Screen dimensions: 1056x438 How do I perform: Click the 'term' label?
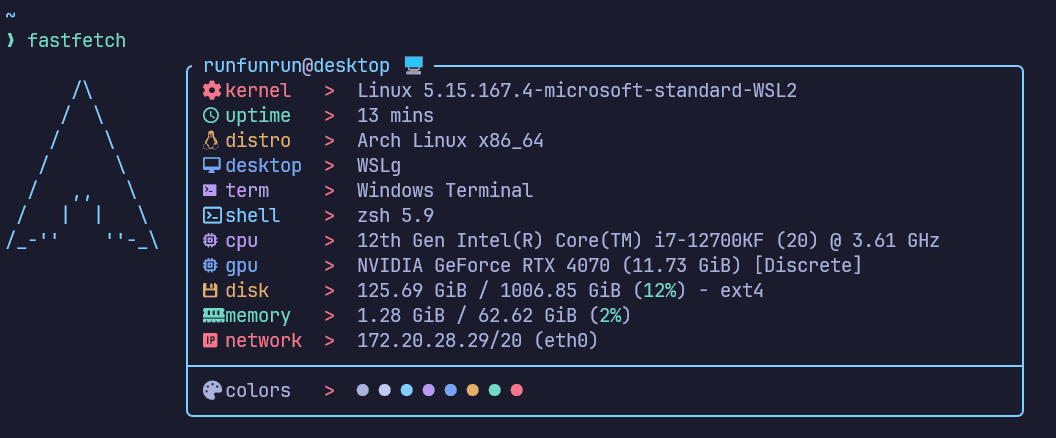[x=247, y=191]
